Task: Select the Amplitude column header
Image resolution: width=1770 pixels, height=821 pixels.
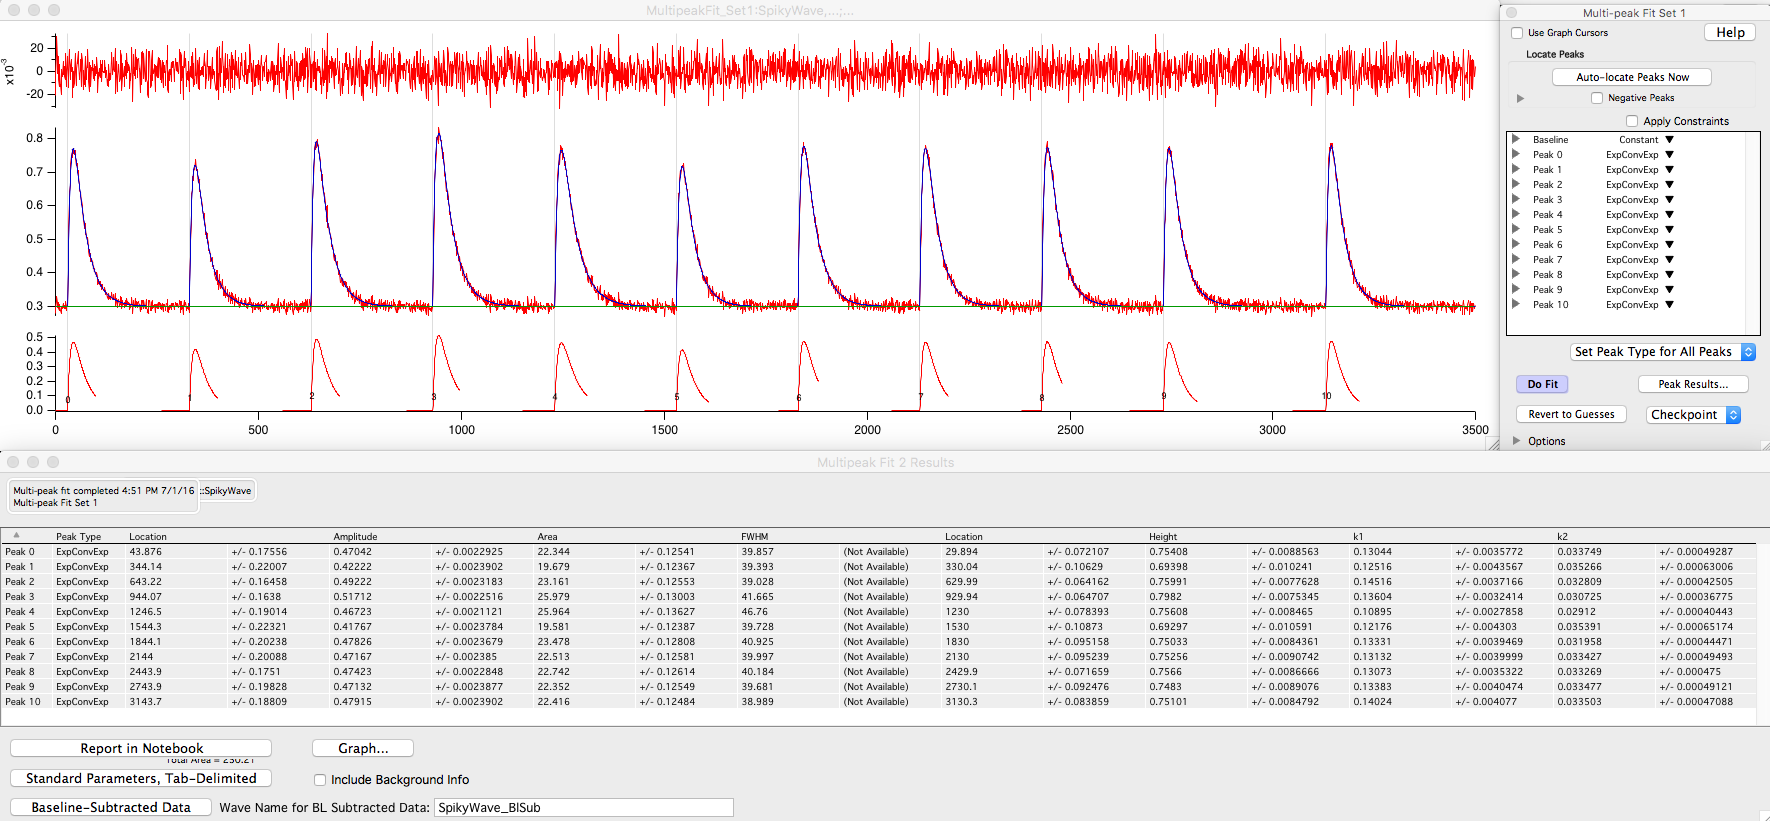Action: (x=355, y=537)
